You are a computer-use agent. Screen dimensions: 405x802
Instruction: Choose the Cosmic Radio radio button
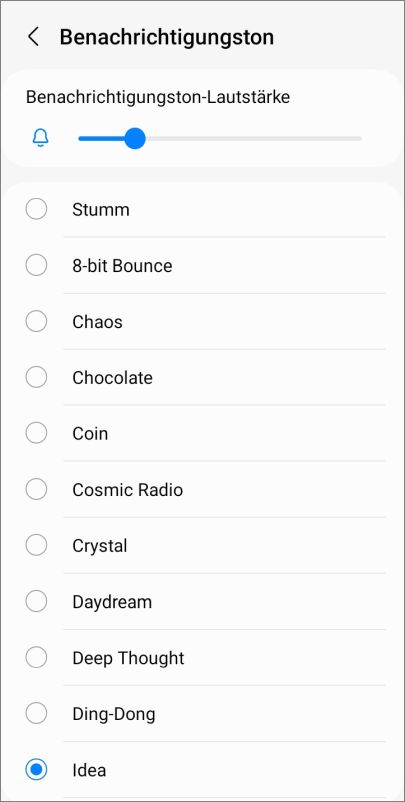36,489
